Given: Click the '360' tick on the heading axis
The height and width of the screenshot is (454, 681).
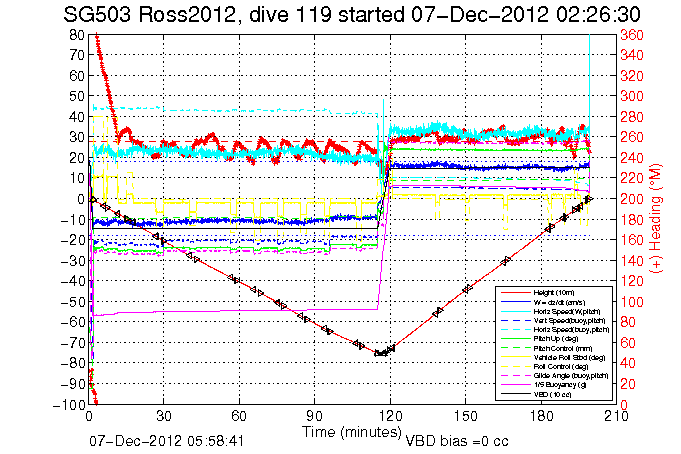Looking at the screenshot, I should point(632,35).
